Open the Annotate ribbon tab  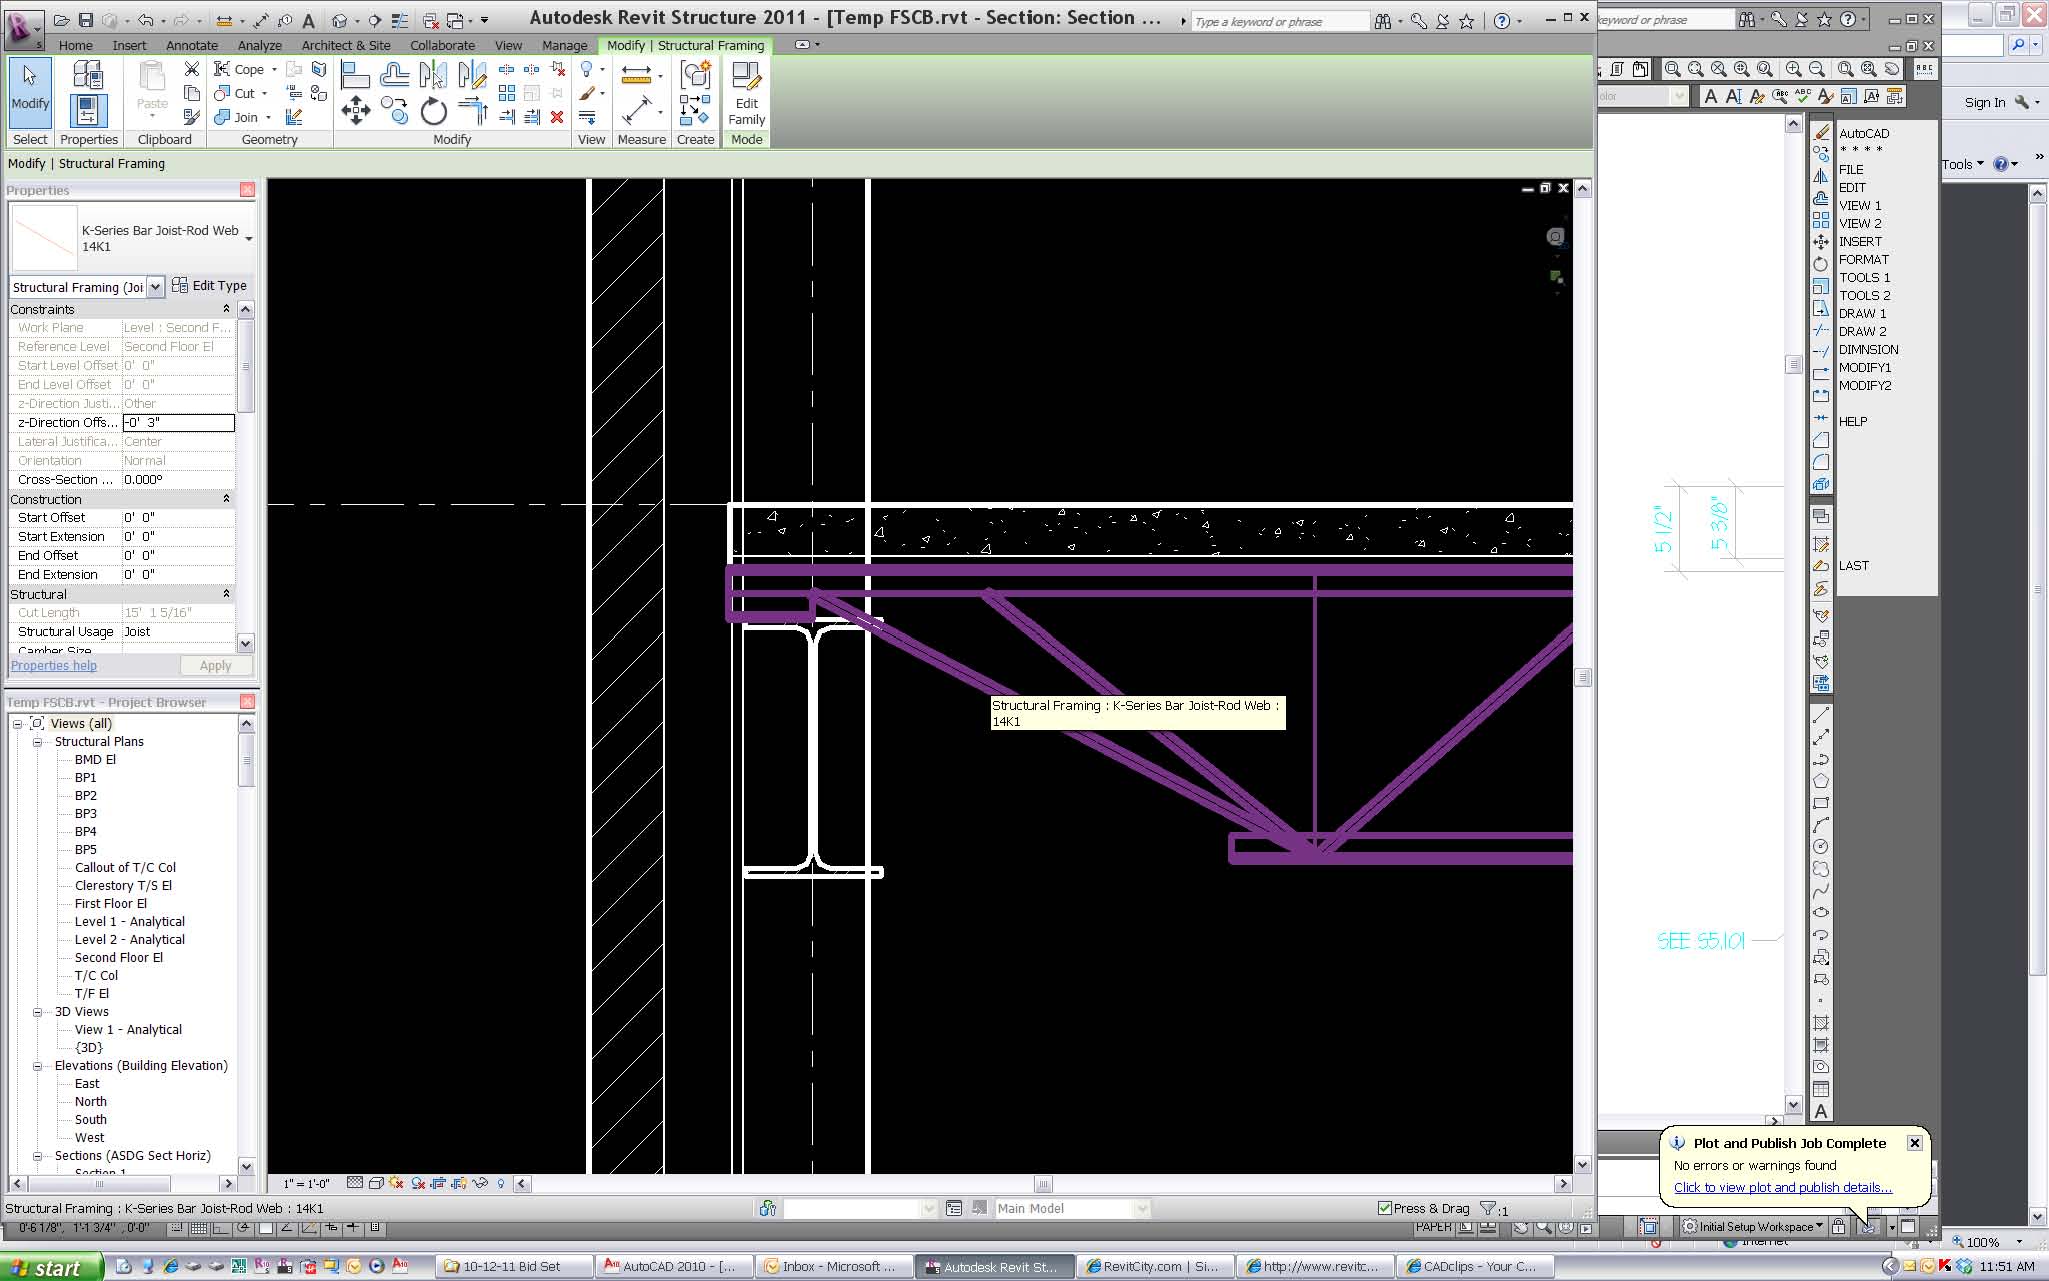click(x=191, y=45)
